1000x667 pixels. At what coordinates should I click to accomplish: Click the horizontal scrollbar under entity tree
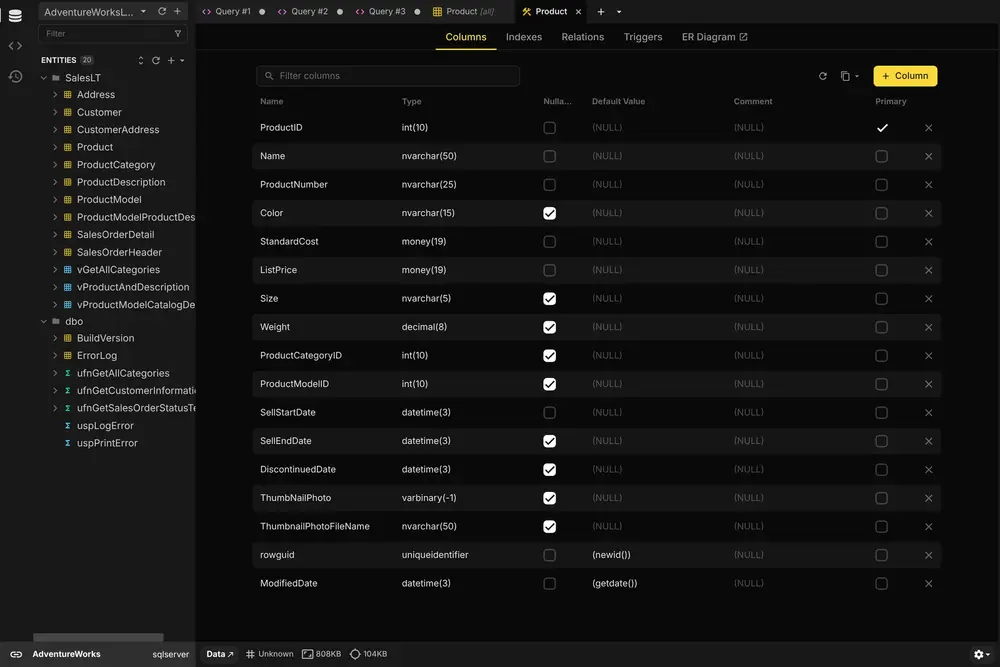tap(98, 637)
